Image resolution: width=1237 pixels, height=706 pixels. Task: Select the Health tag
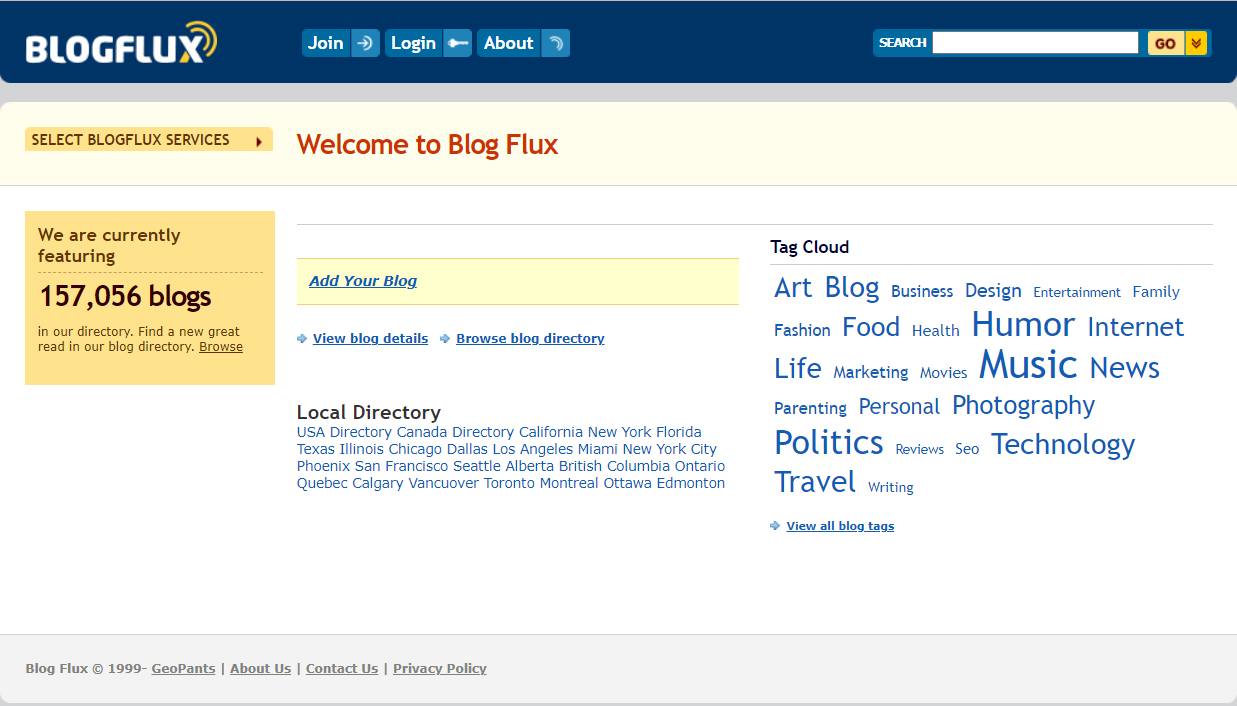[x=936, y=331]
